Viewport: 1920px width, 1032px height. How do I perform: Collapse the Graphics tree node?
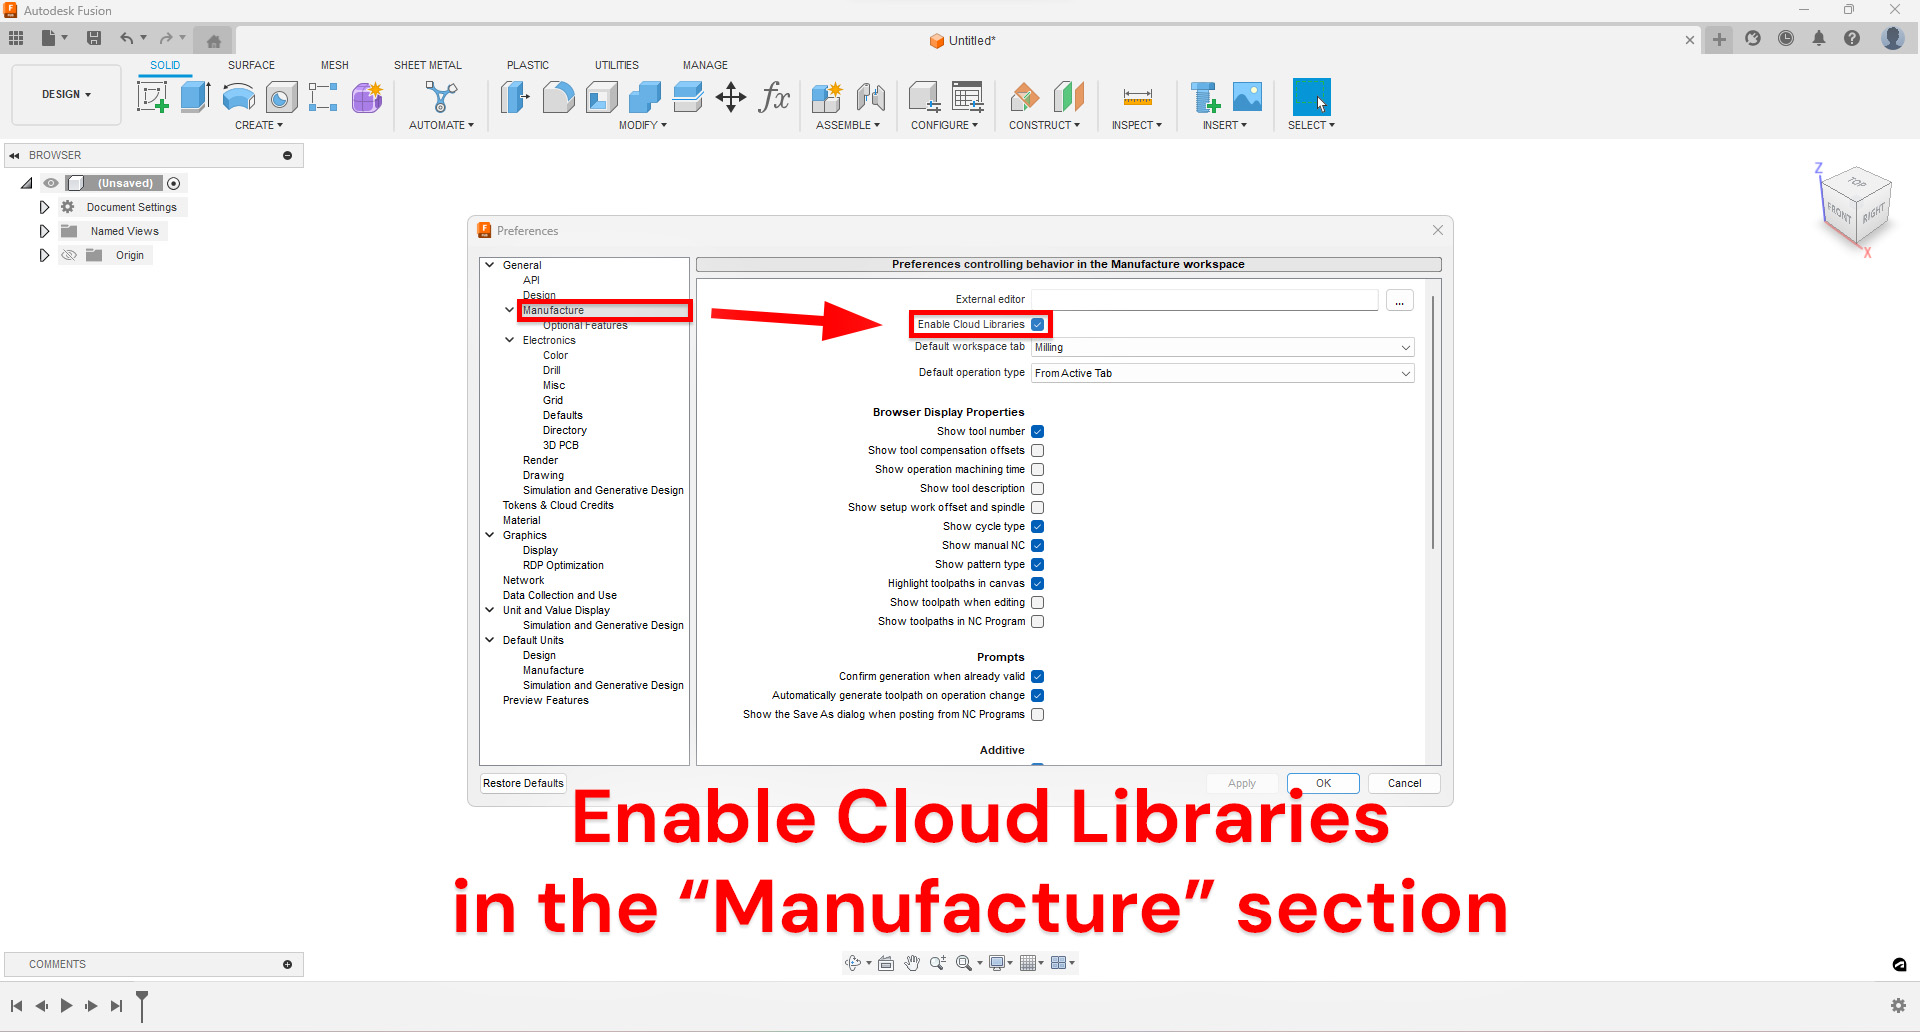coord(490,535)
